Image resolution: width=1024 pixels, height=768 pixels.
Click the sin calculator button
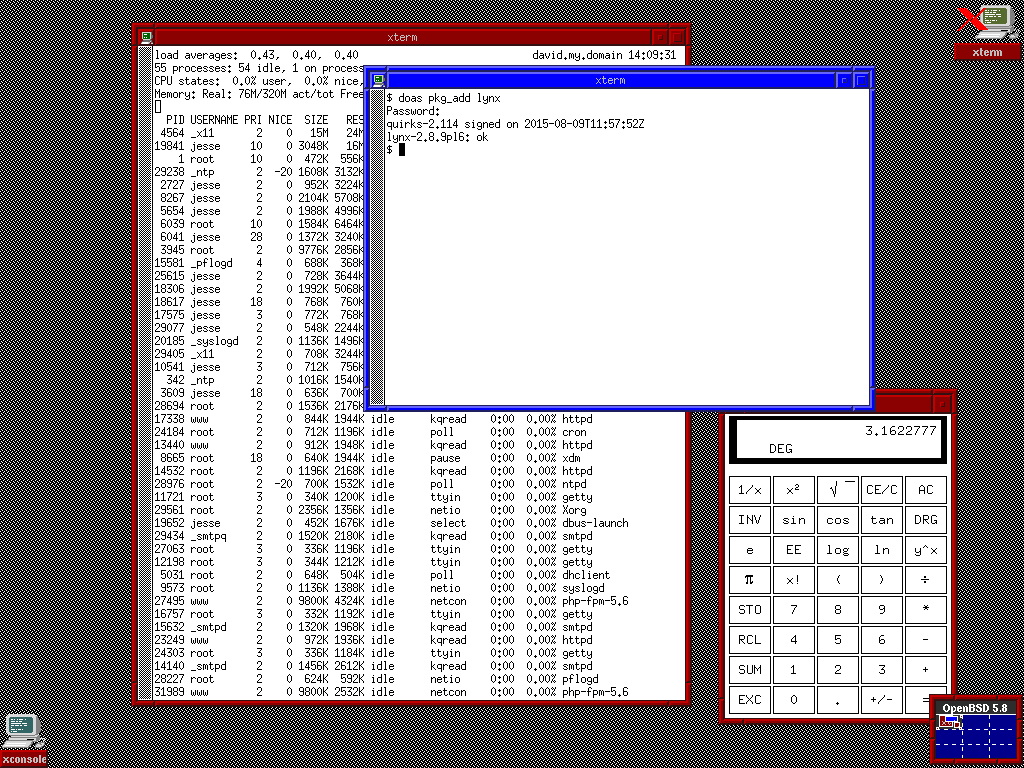tap(793, 520)
